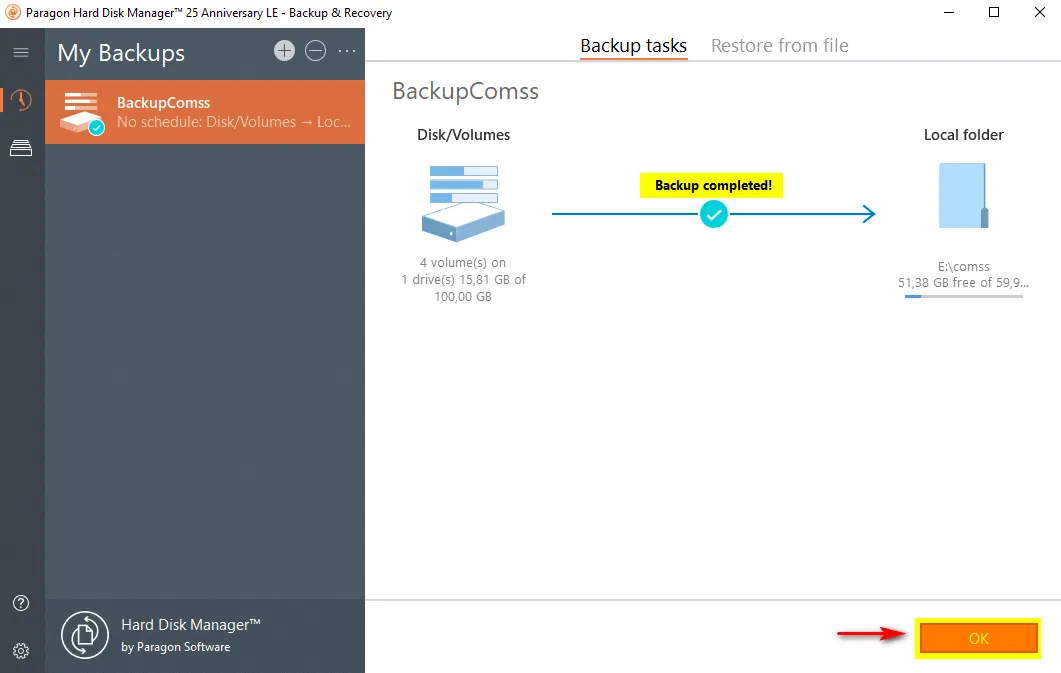
Task: Click the destination free space progress bar
Action: (964, 296)
